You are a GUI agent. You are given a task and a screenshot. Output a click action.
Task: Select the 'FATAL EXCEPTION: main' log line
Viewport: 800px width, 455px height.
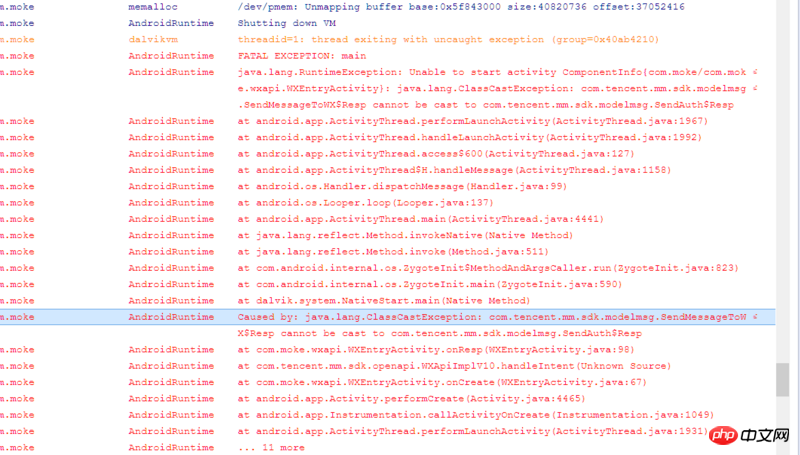coord(302,56)
